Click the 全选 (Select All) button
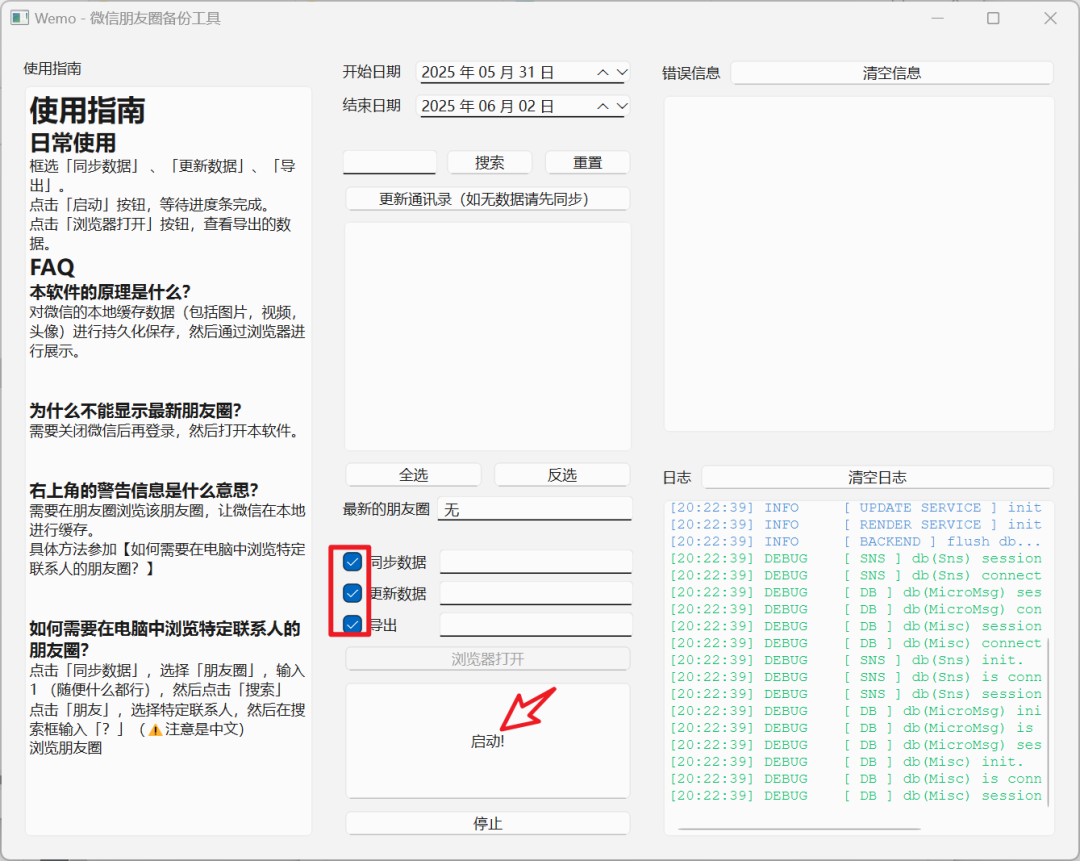 [413, 473]
